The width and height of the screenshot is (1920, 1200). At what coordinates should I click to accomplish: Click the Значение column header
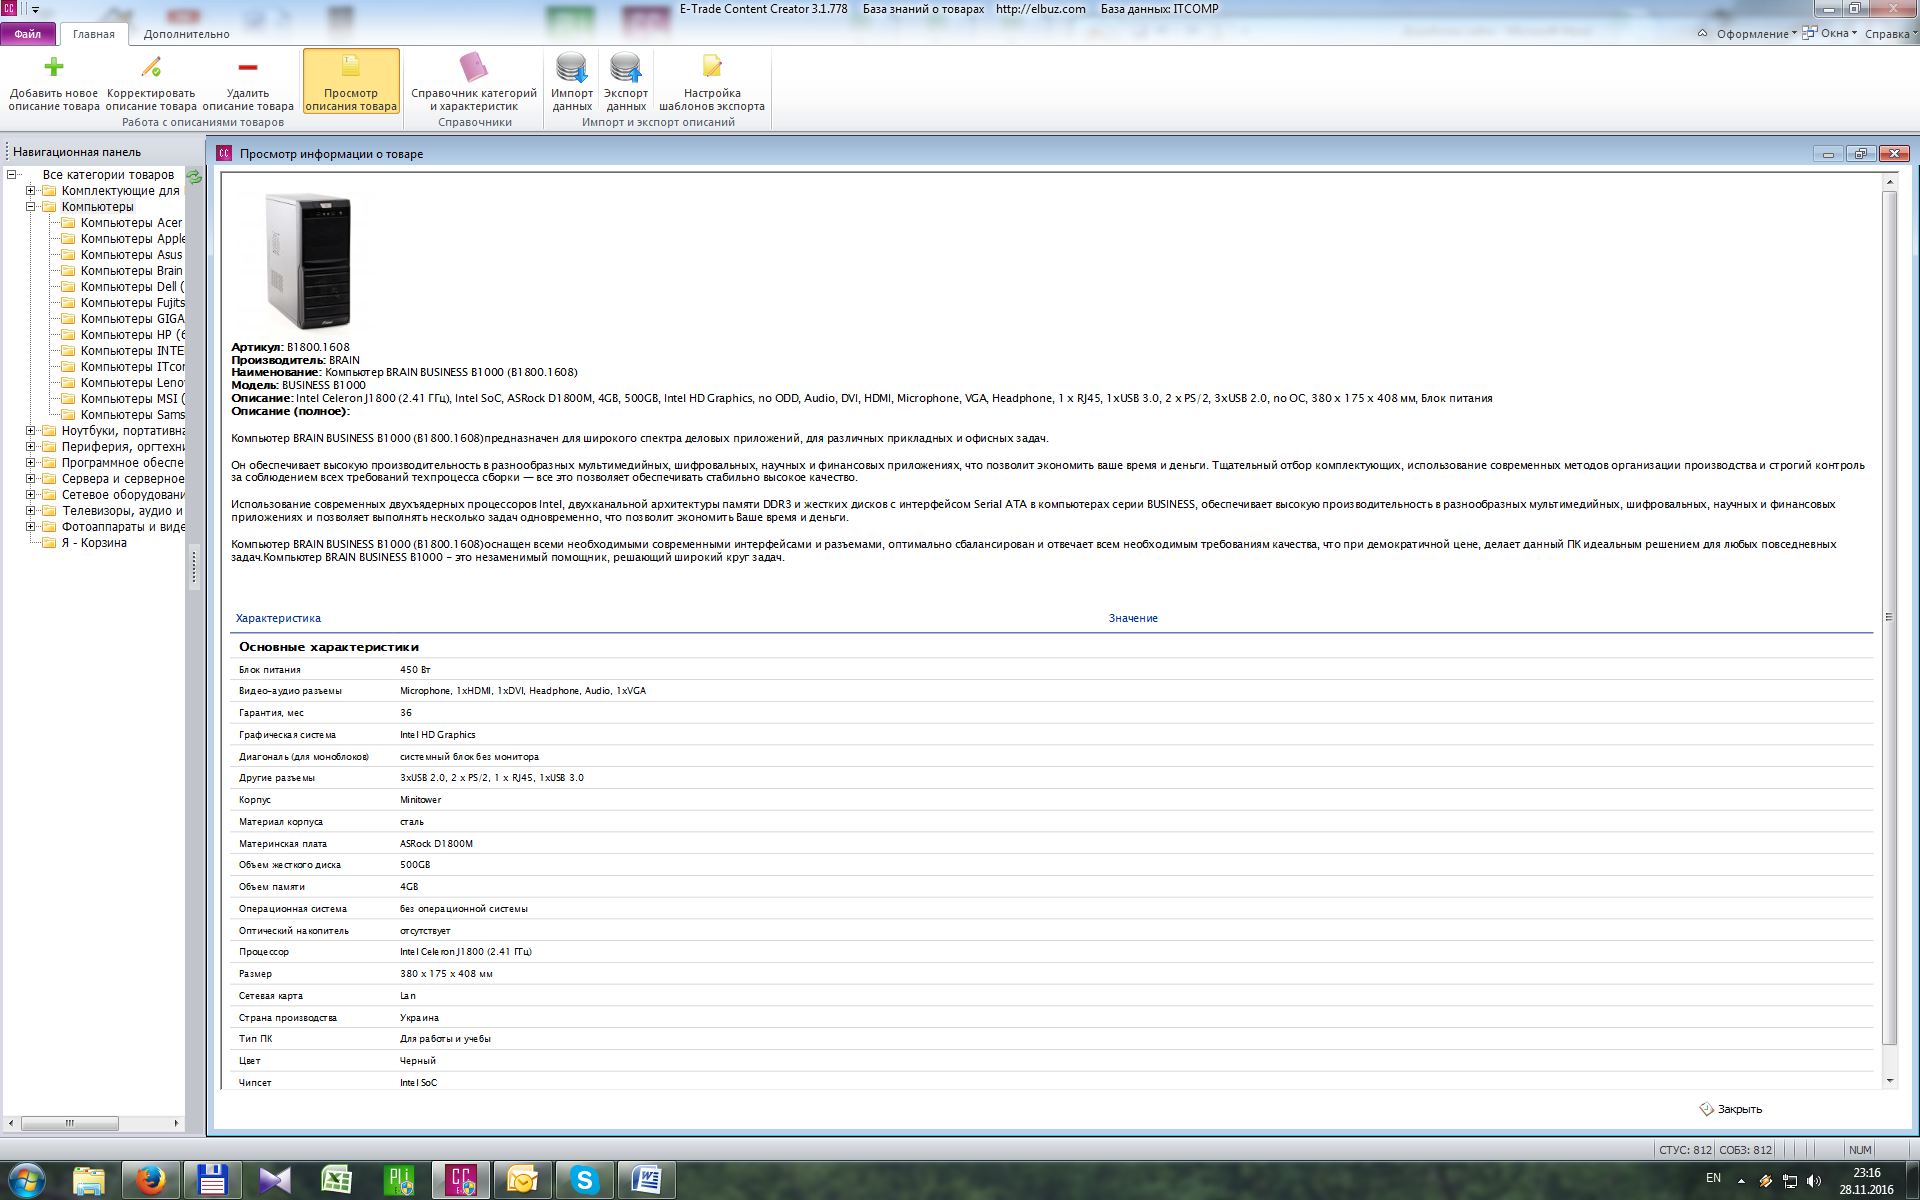pyautogui.click(x=1133, y=619)
